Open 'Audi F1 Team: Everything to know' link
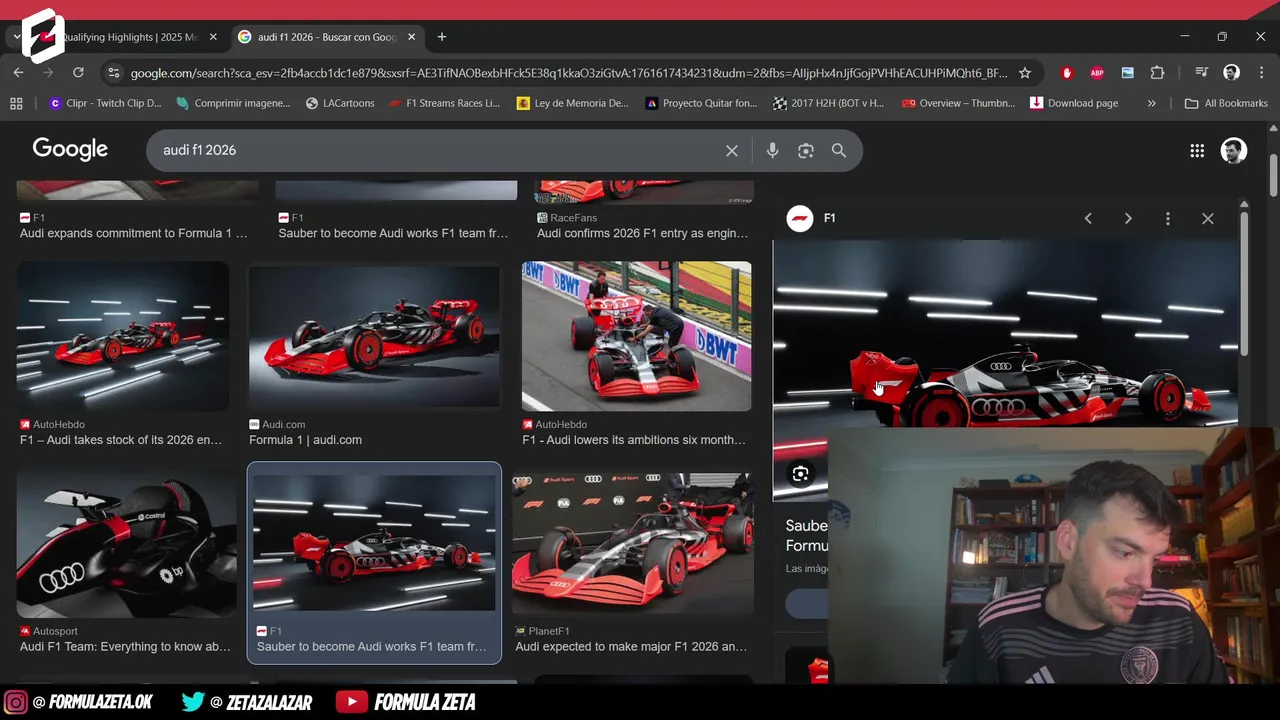The height and width of the screenshot is (720, 1280). 126,647
